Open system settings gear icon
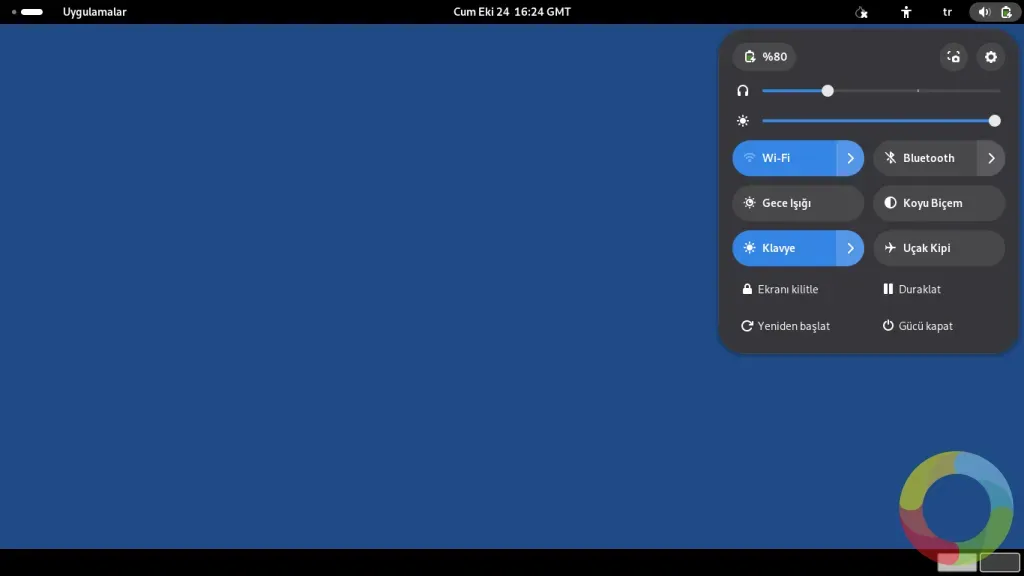The height and width of the screenshot is (576, 1024). 991,57
